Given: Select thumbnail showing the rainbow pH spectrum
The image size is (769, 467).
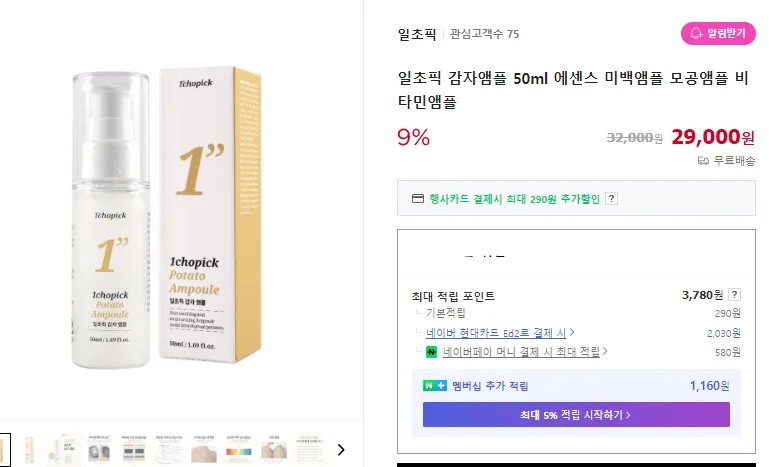Looking at the screenshot, I should coord(238,450).
